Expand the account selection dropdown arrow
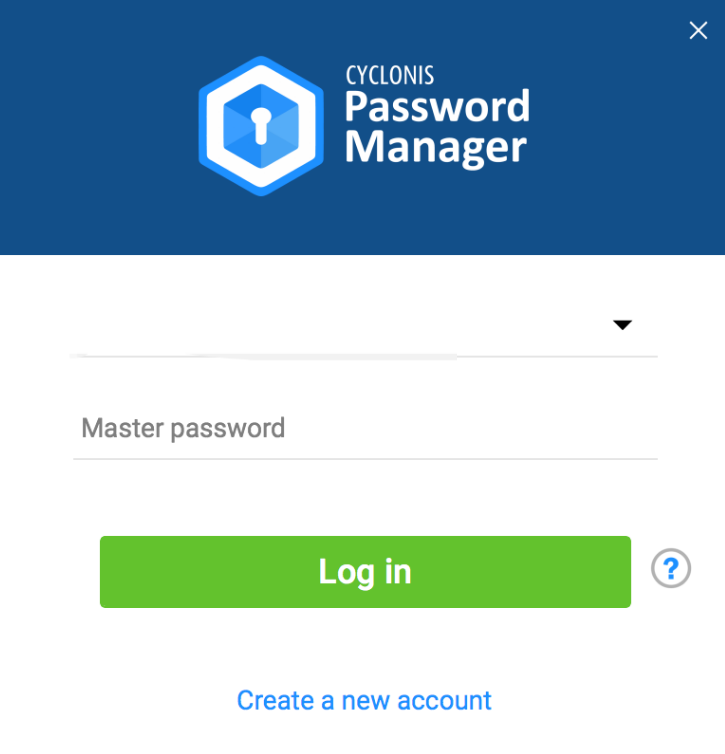 coord(622,325)
